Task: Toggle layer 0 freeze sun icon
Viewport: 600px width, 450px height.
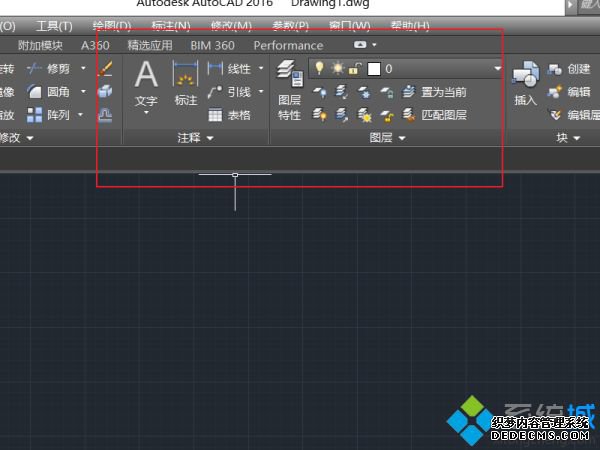Action: tap(338, 68)
